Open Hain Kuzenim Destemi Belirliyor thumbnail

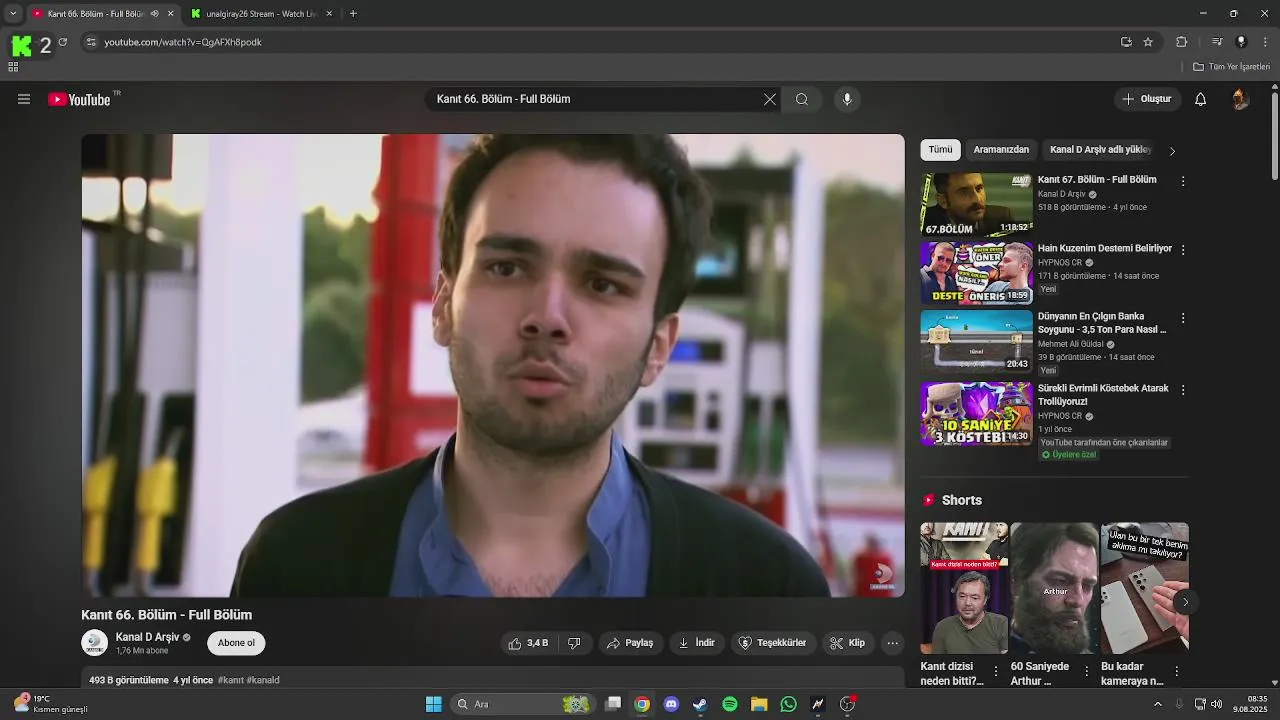(976, 273)
